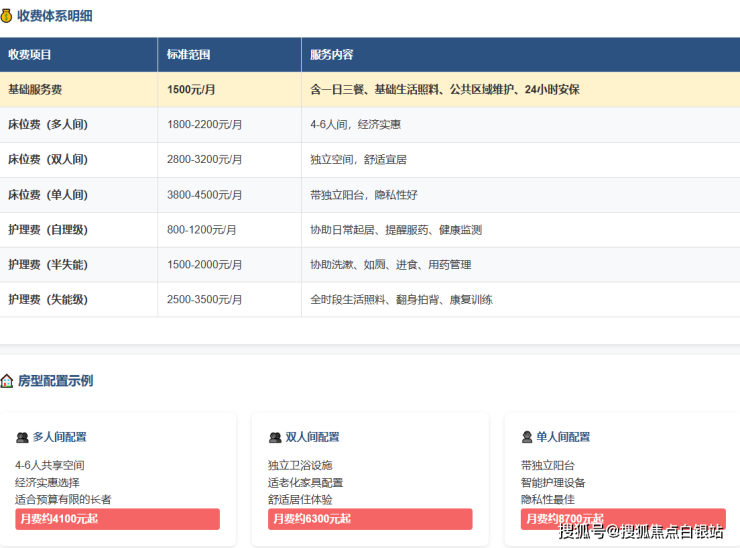
Task: Select the 标准范围 column header
Action: [x=188, y=54]
